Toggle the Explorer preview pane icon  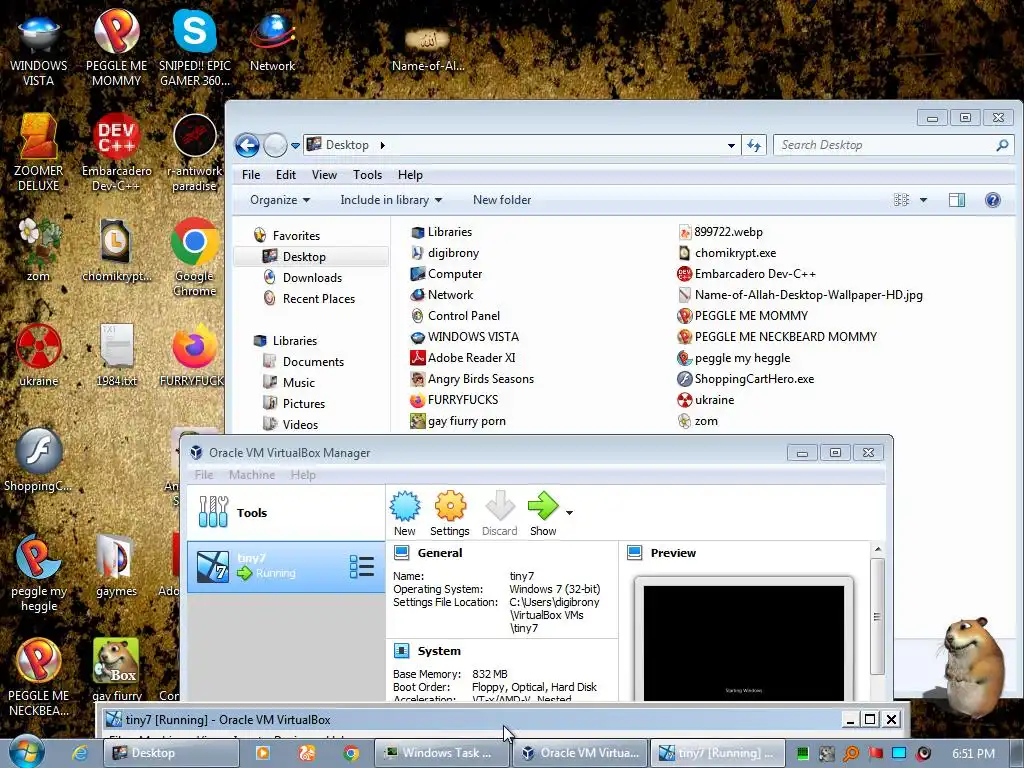coord(957,200)
